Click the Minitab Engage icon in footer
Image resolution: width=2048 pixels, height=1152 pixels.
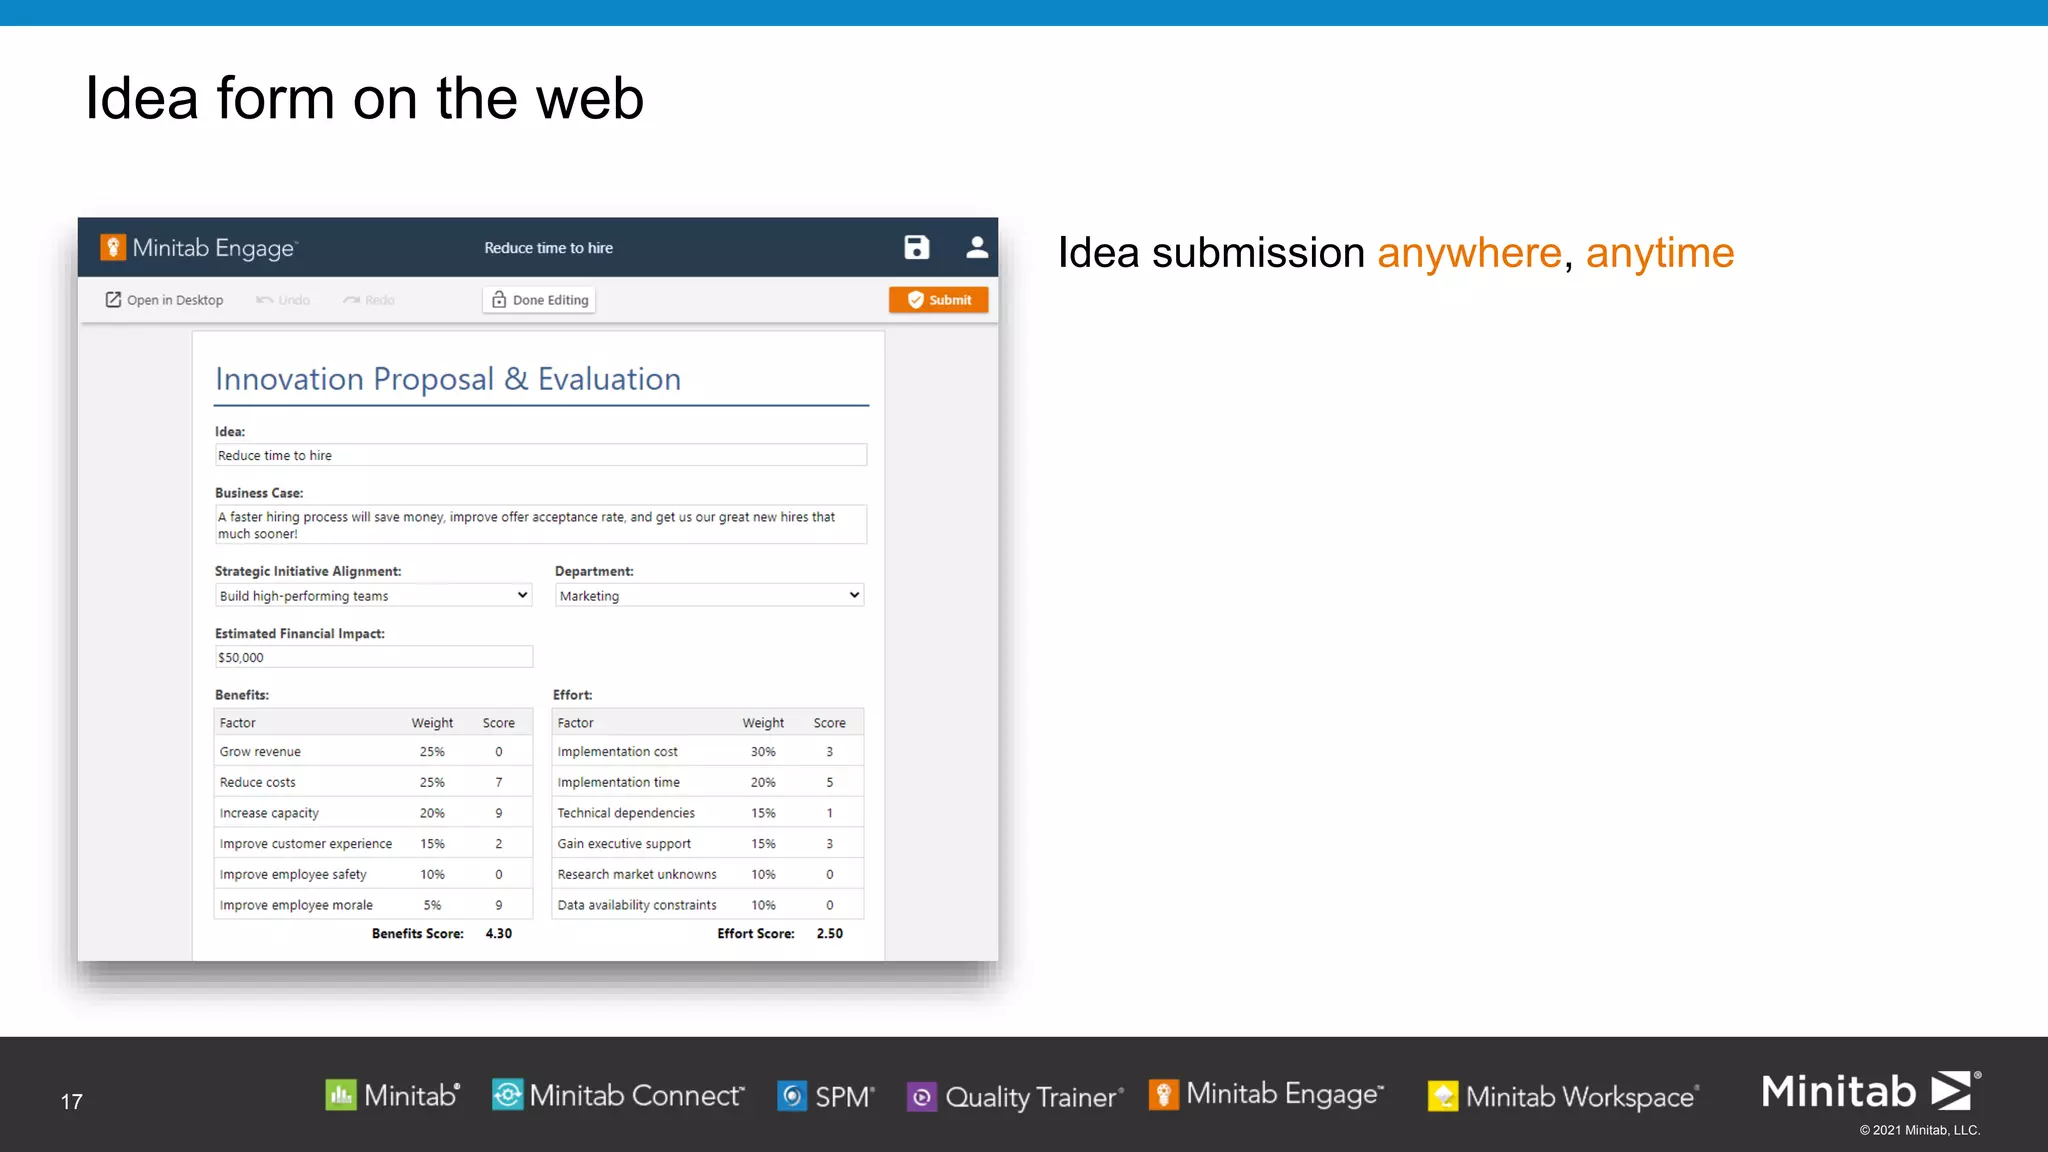(x=1164, y=1095)
